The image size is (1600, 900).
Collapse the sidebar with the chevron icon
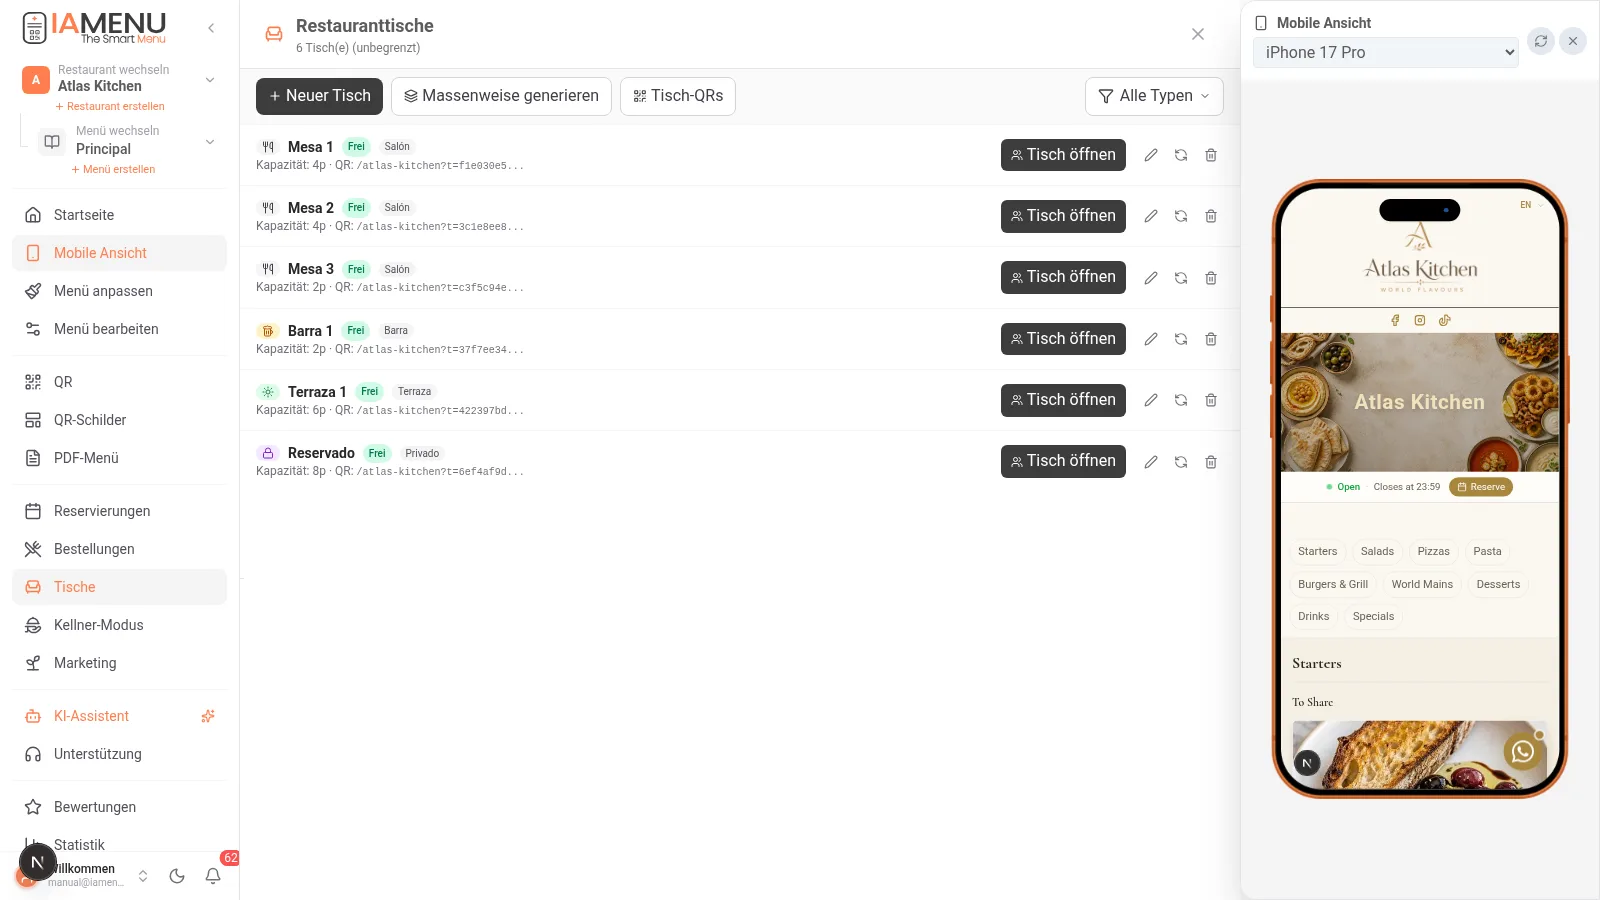point(211,28)
